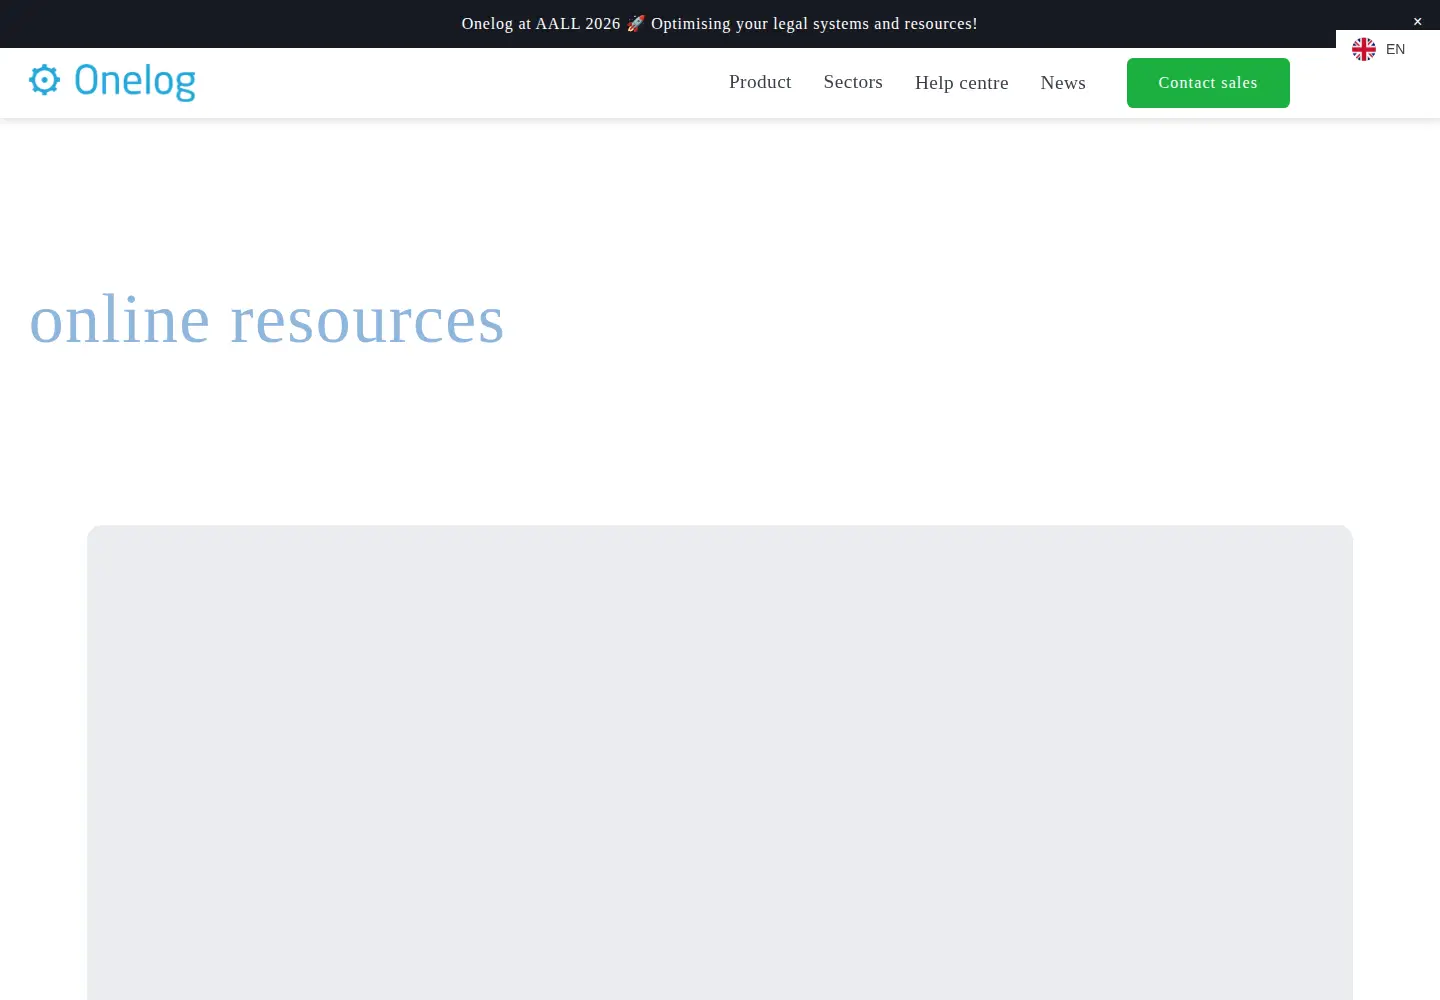Open the Onelog at AALL 2026 announcement
The image size is (1440, 1000).
(x=719, y=23)
